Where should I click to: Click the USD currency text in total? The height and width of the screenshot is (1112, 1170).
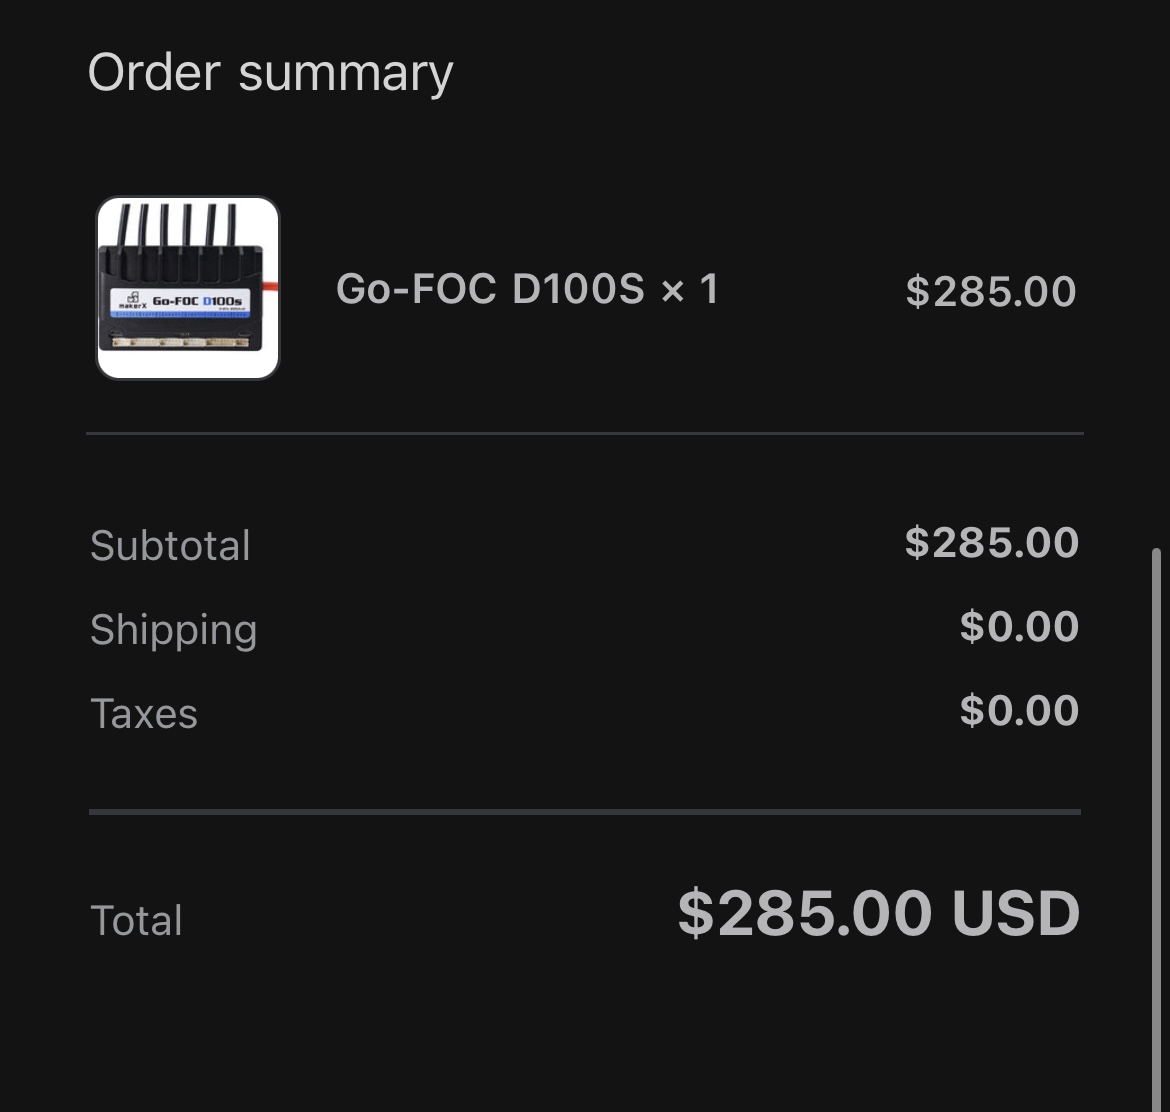point(1015,913)
